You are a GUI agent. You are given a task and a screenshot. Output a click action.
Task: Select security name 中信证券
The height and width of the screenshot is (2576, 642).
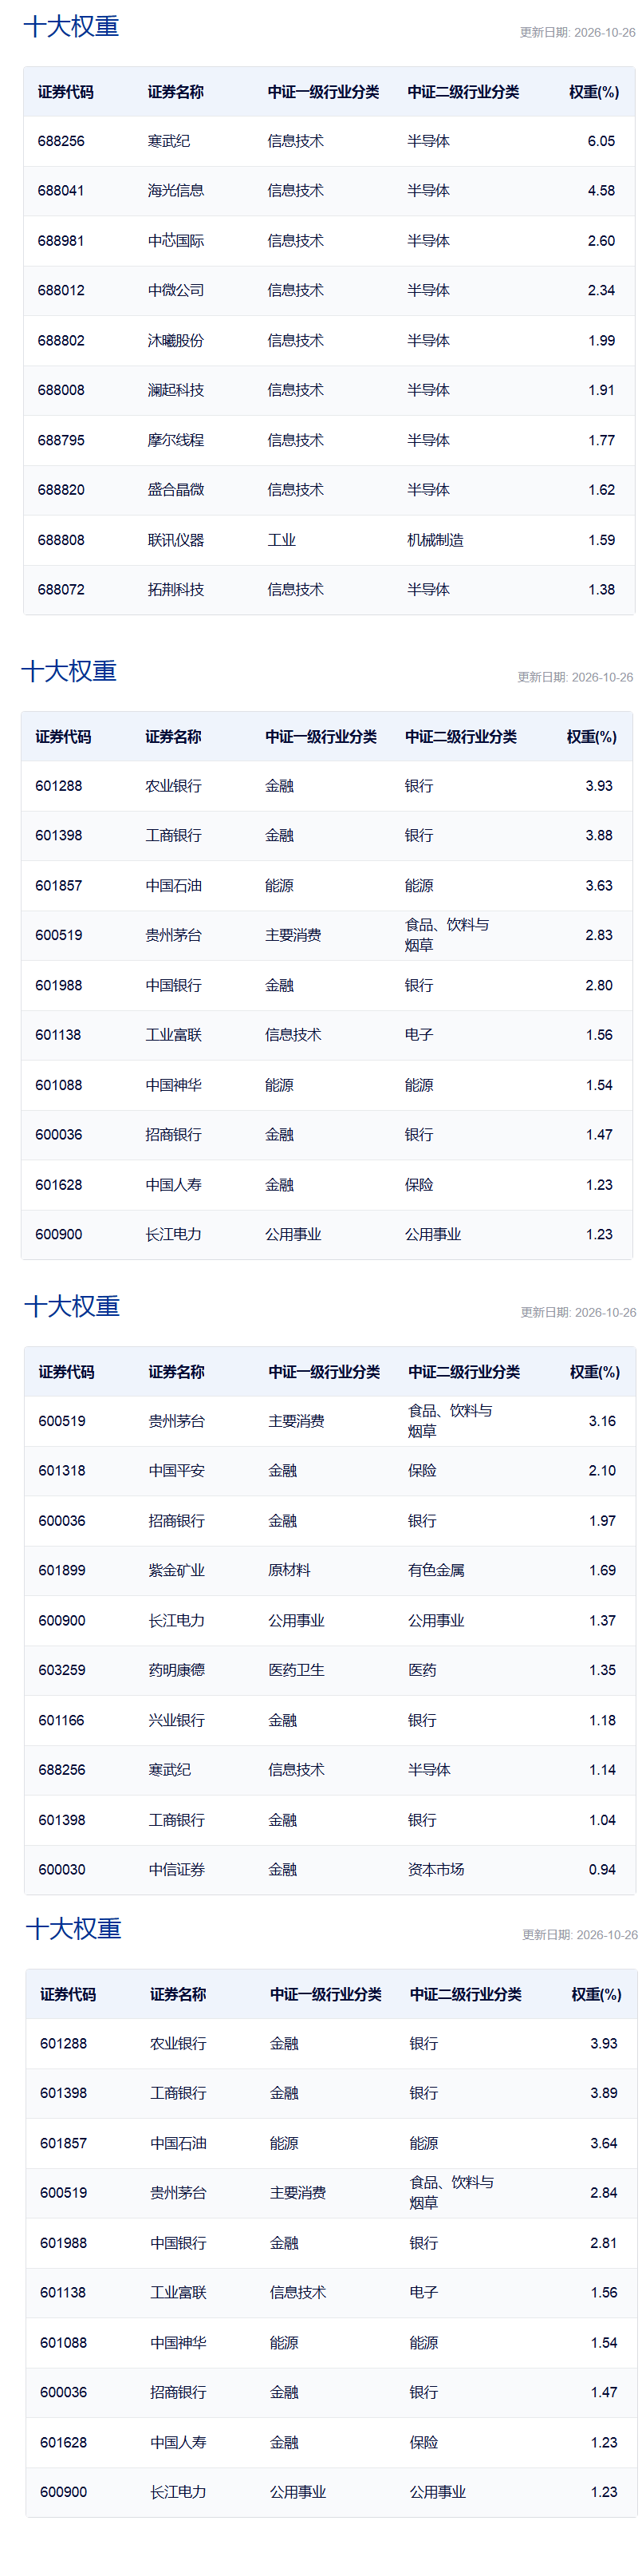(177, 1870)
